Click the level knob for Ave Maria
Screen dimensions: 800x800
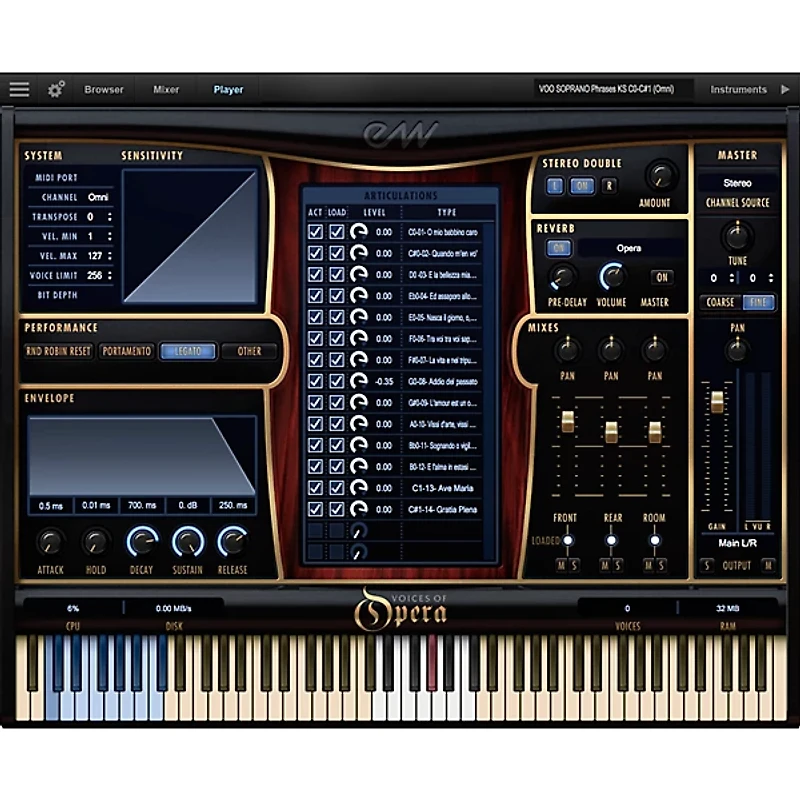(x=358, y=488)
